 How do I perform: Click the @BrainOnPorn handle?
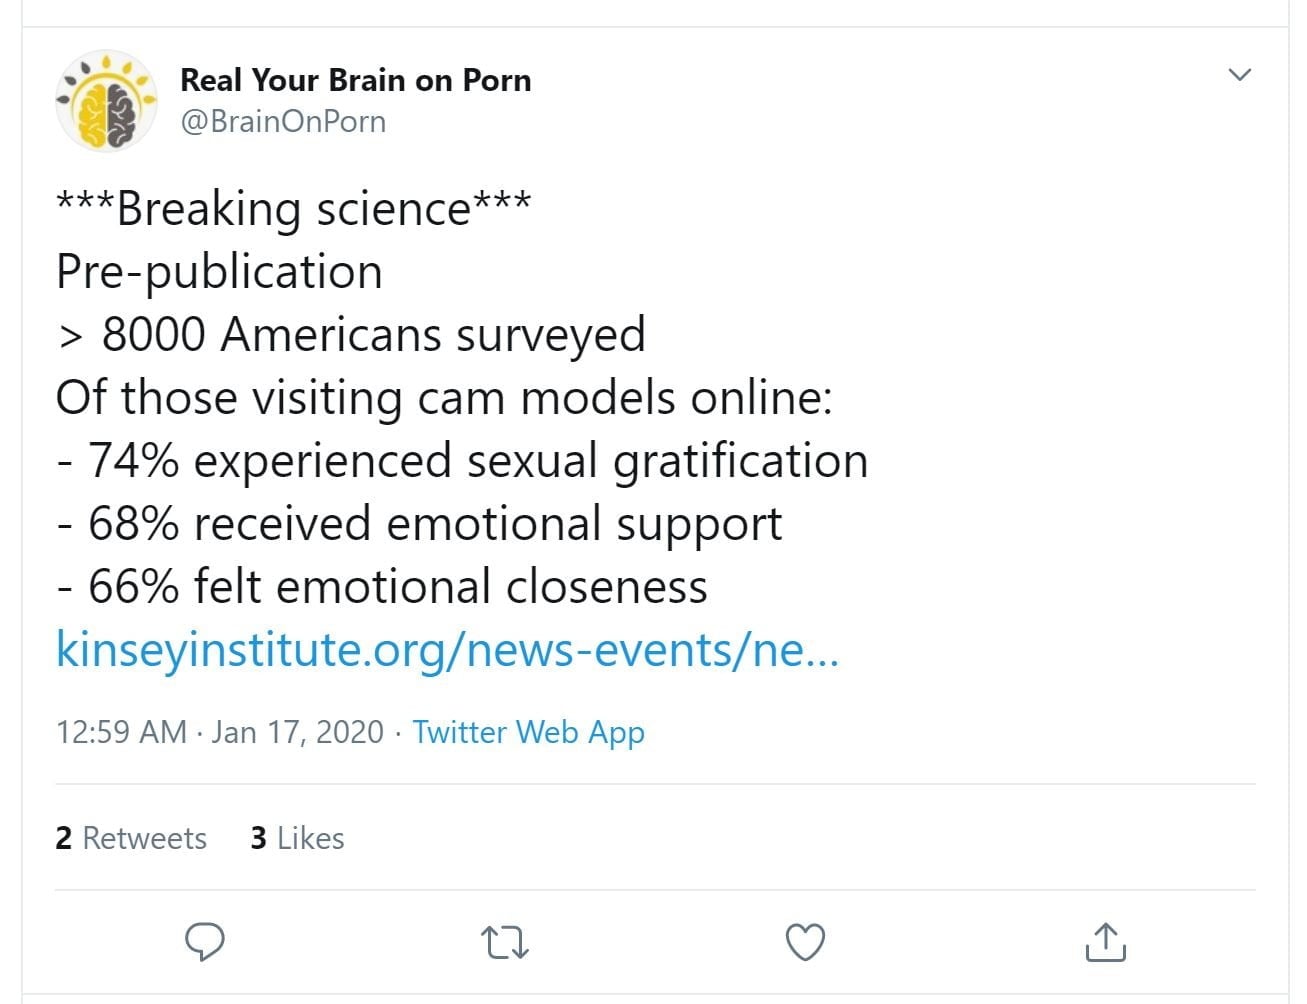point(283,121)
